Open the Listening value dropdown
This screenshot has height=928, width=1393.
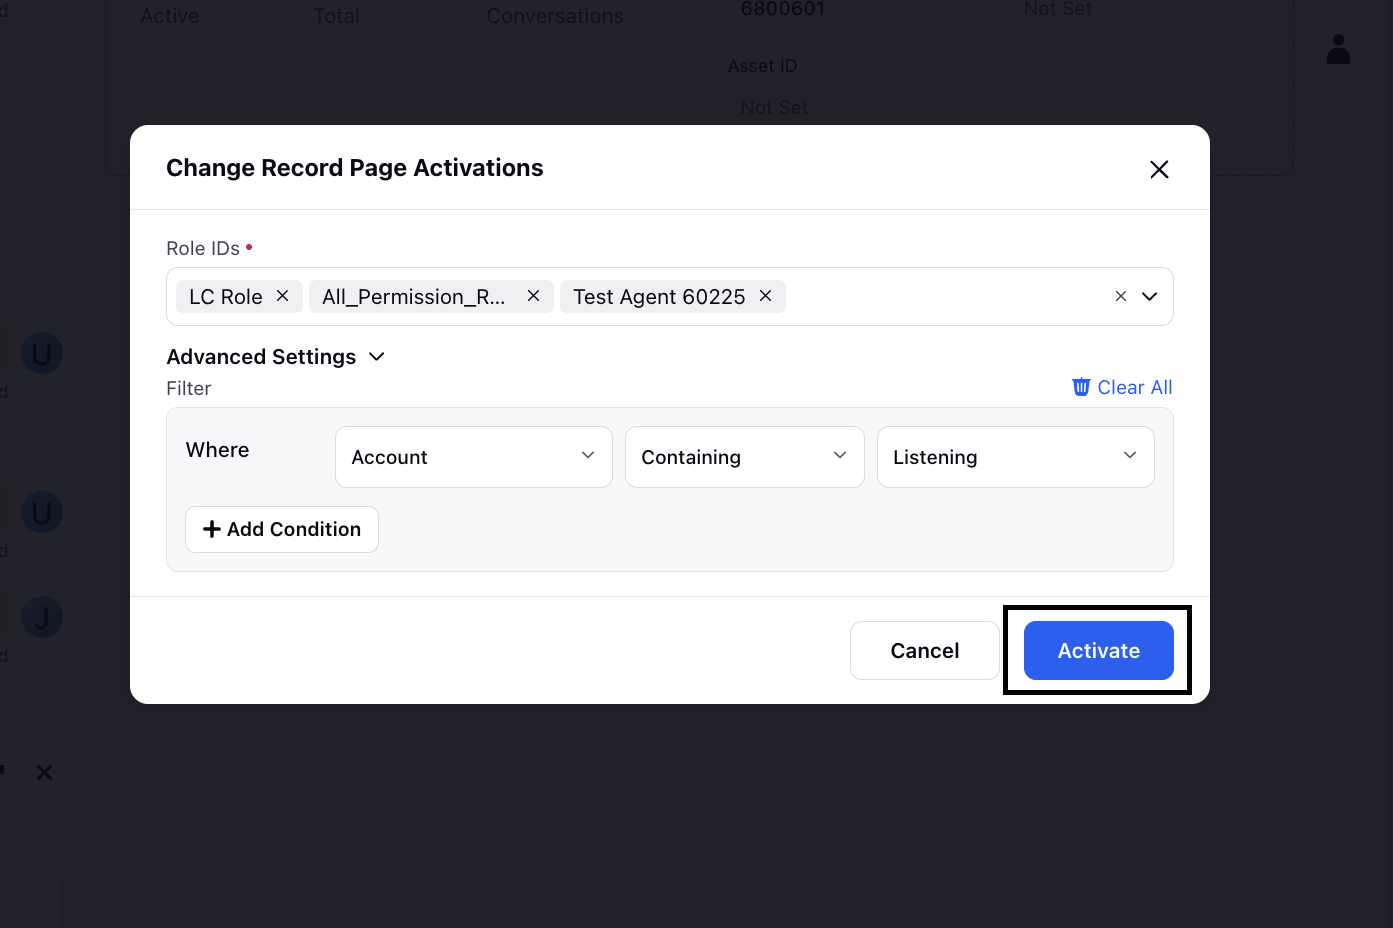pos(1016,457)
